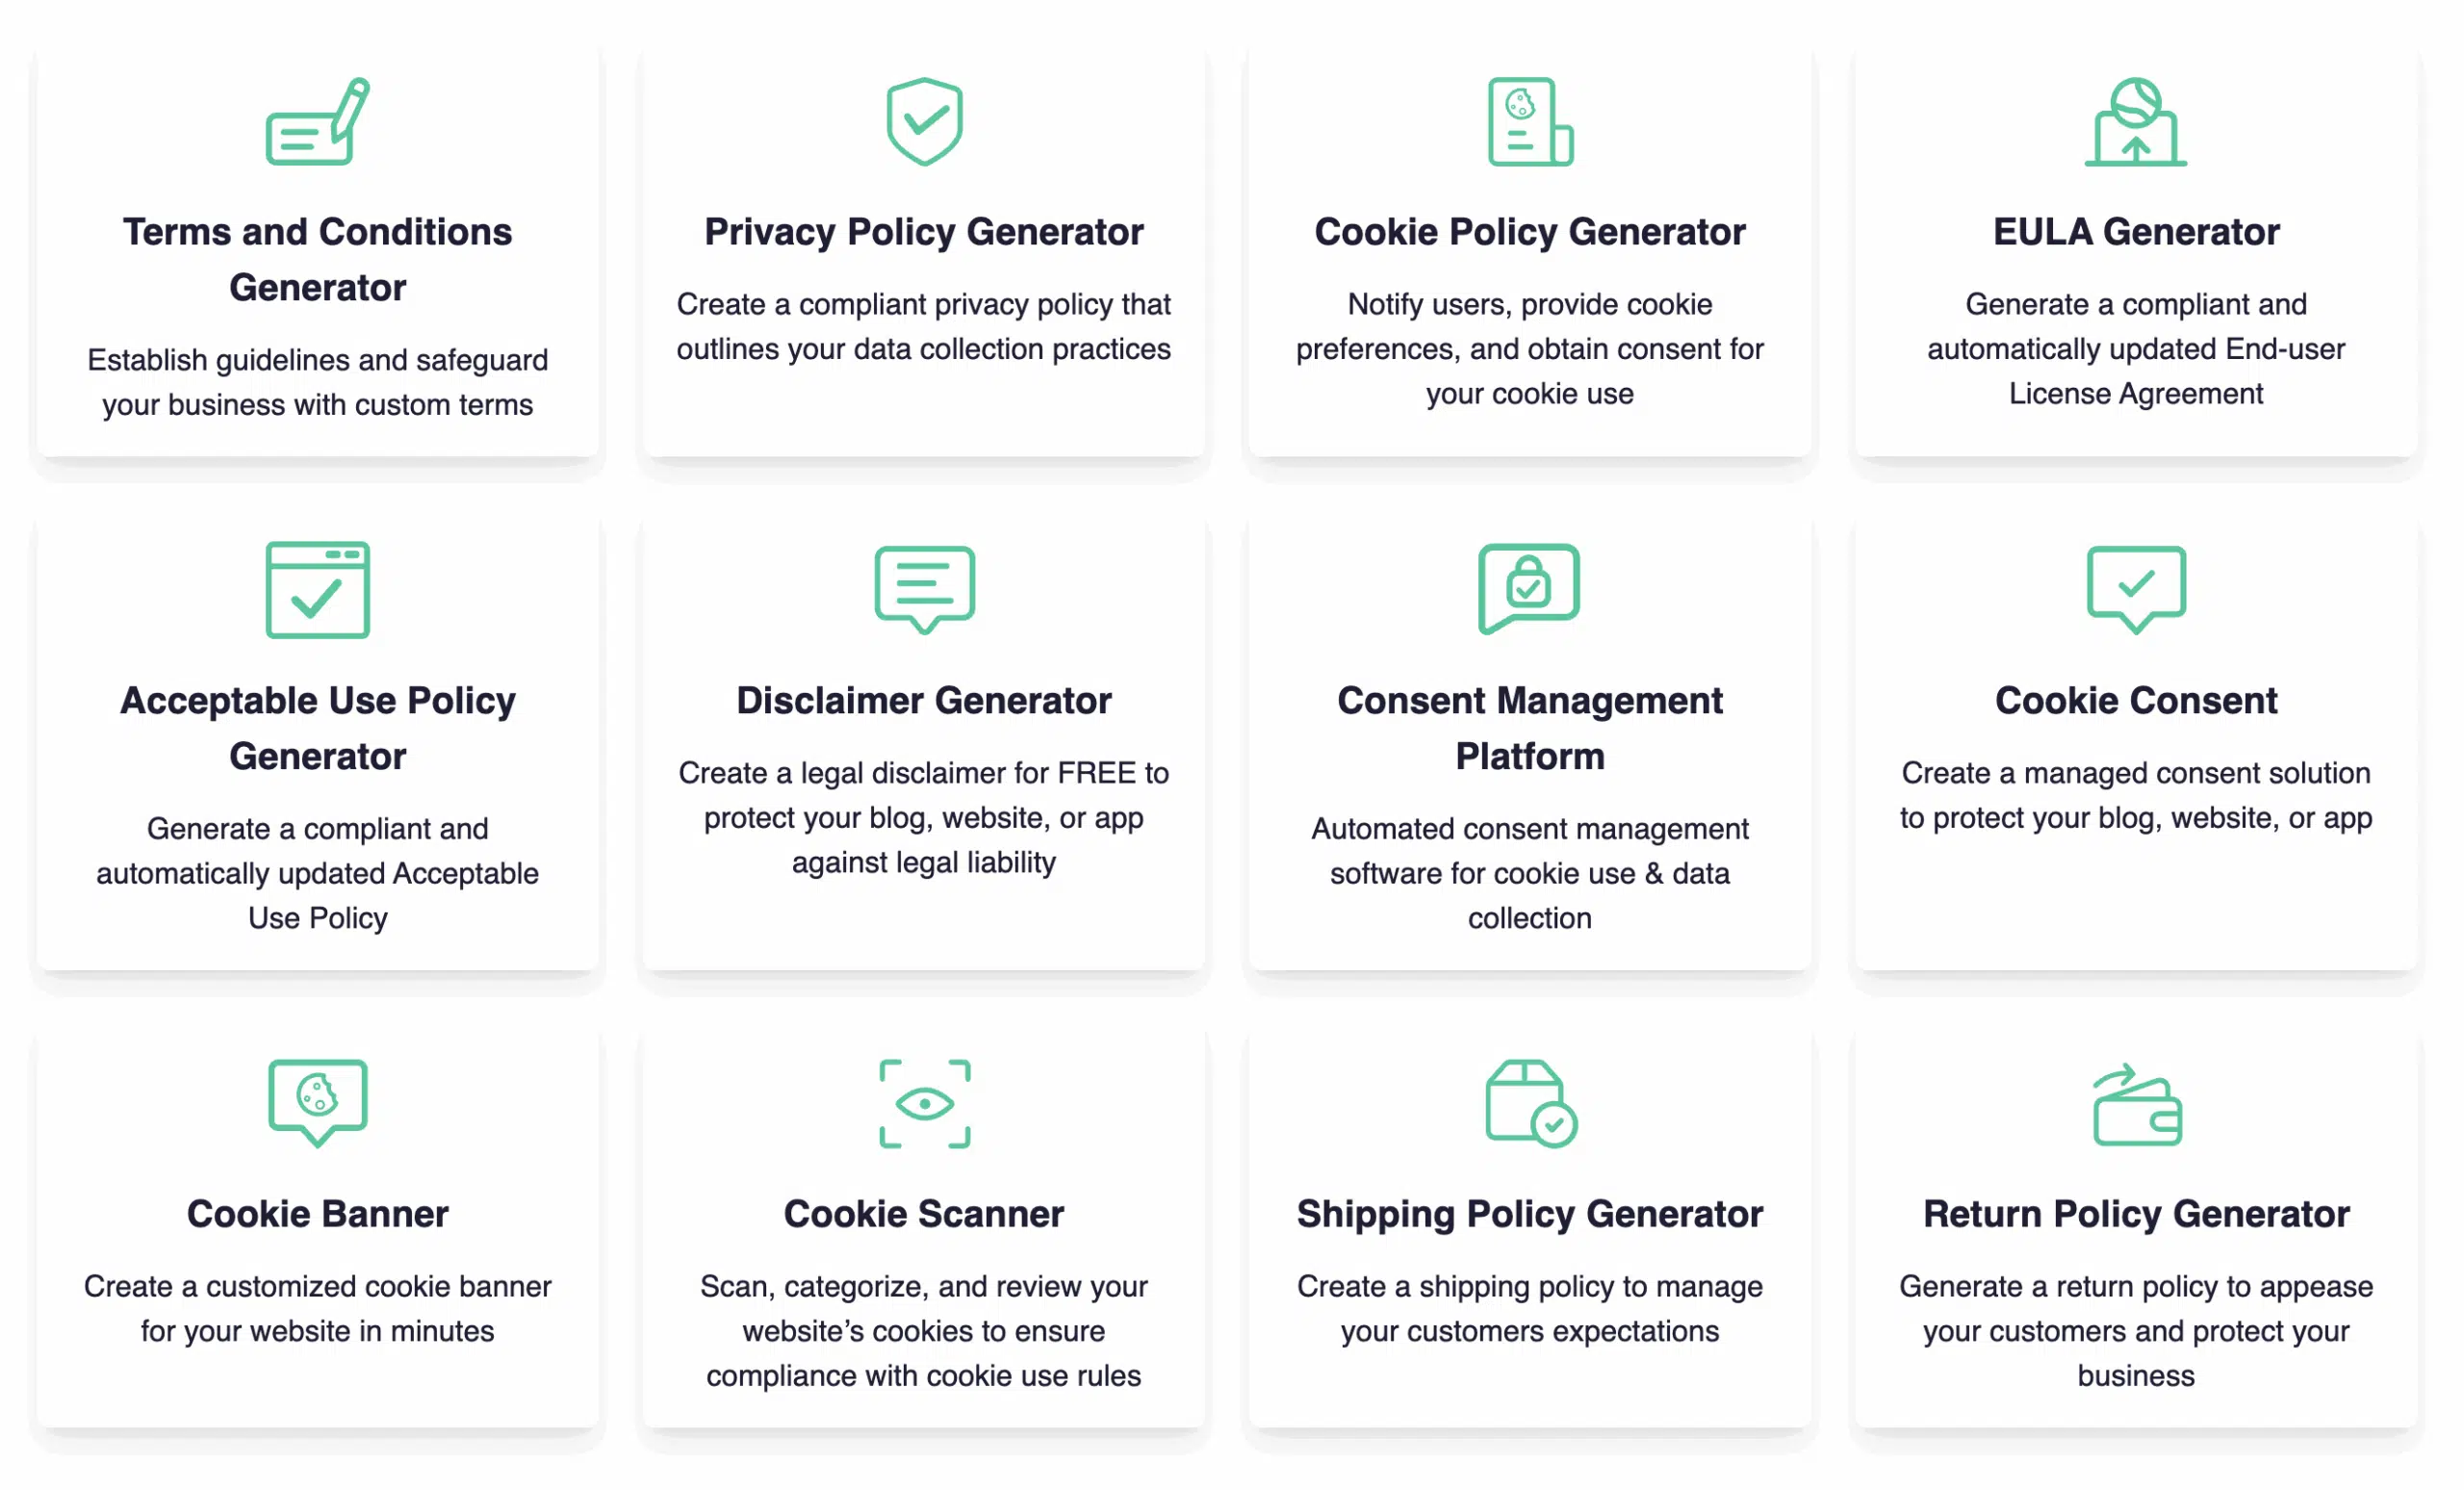Click the Acceptable Use Policy checkmark window icon

click(316, 590)
